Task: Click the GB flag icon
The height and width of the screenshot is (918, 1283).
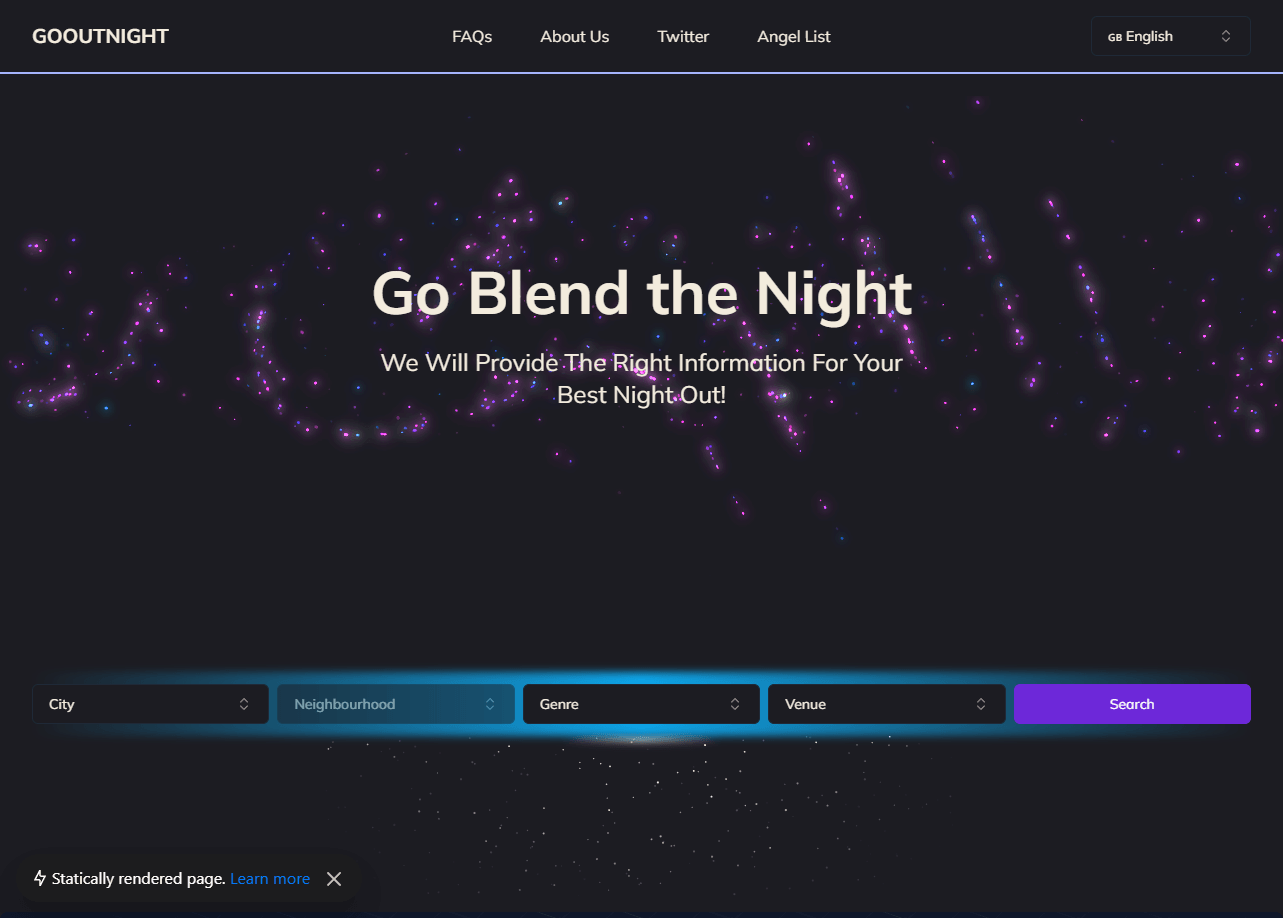Action: [x=1114, y=37]
